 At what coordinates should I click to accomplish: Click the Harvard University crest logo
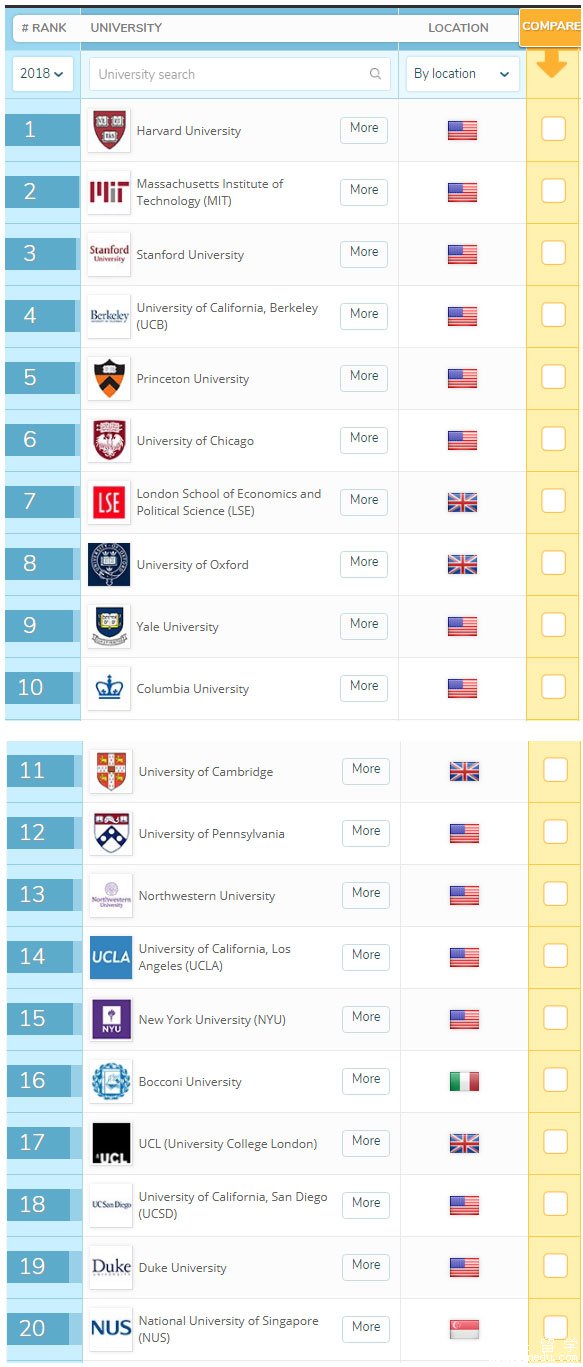point(108,130)
